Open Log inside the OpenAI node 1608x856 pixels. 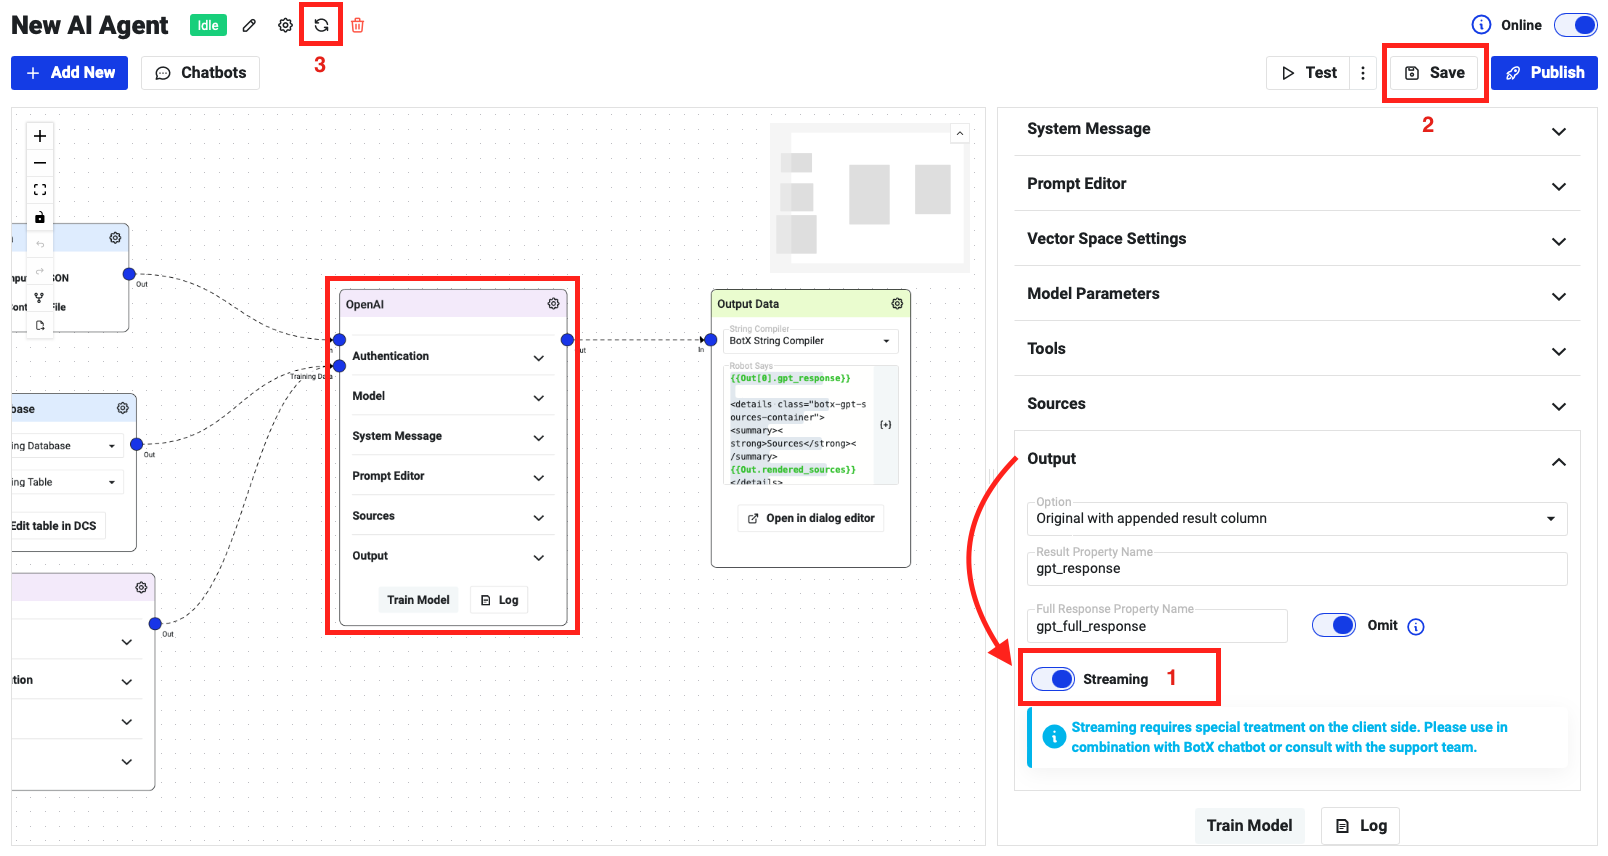coord(499,600)
